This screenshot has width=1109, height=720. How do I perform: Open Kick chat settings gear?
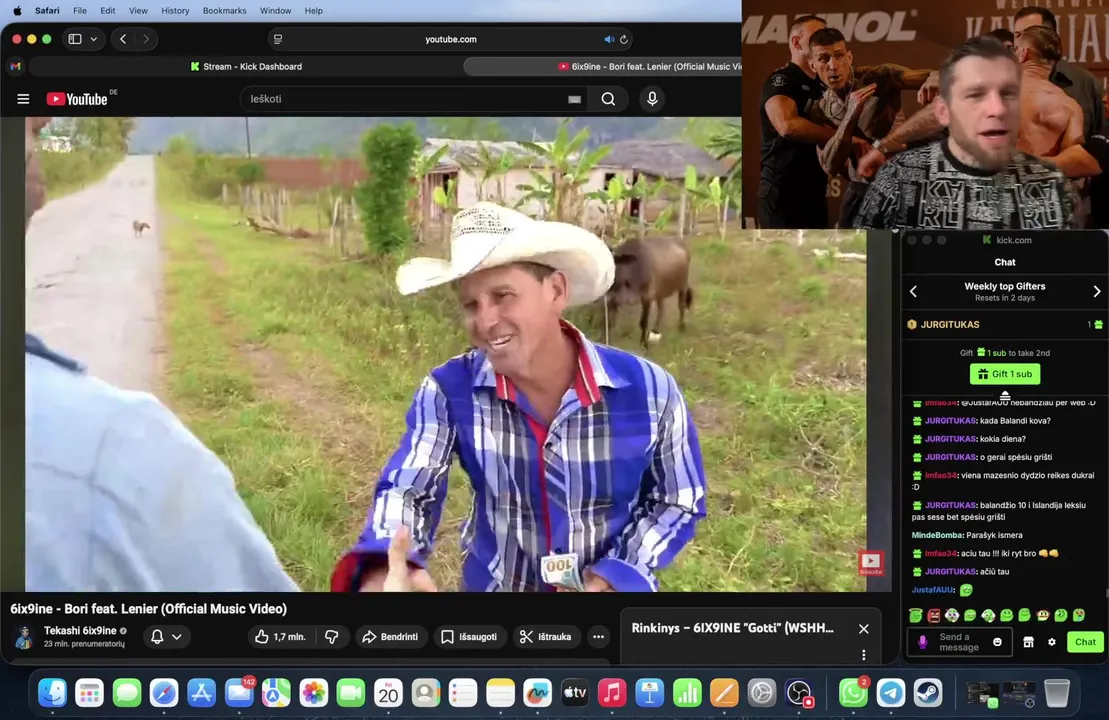1052,642
